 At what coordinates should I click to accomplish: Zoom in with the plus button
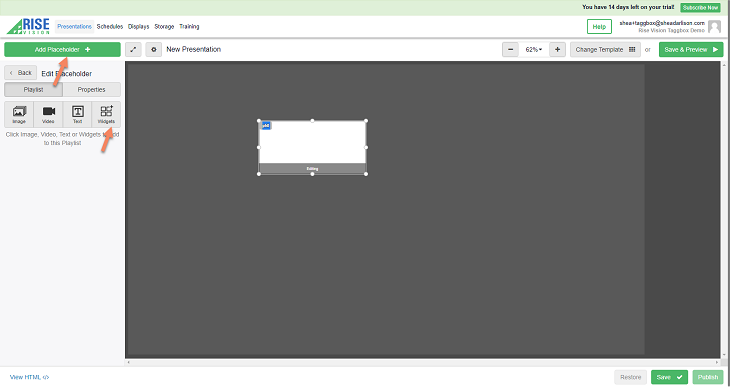(x=557, y=49)
